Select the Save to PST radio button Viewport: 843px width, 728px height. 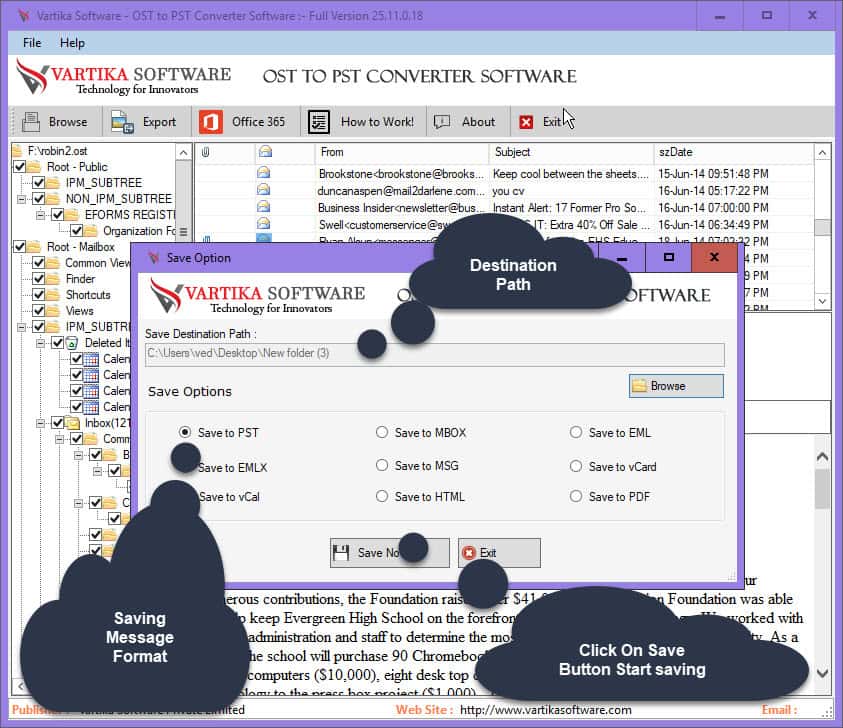(185, 432)
